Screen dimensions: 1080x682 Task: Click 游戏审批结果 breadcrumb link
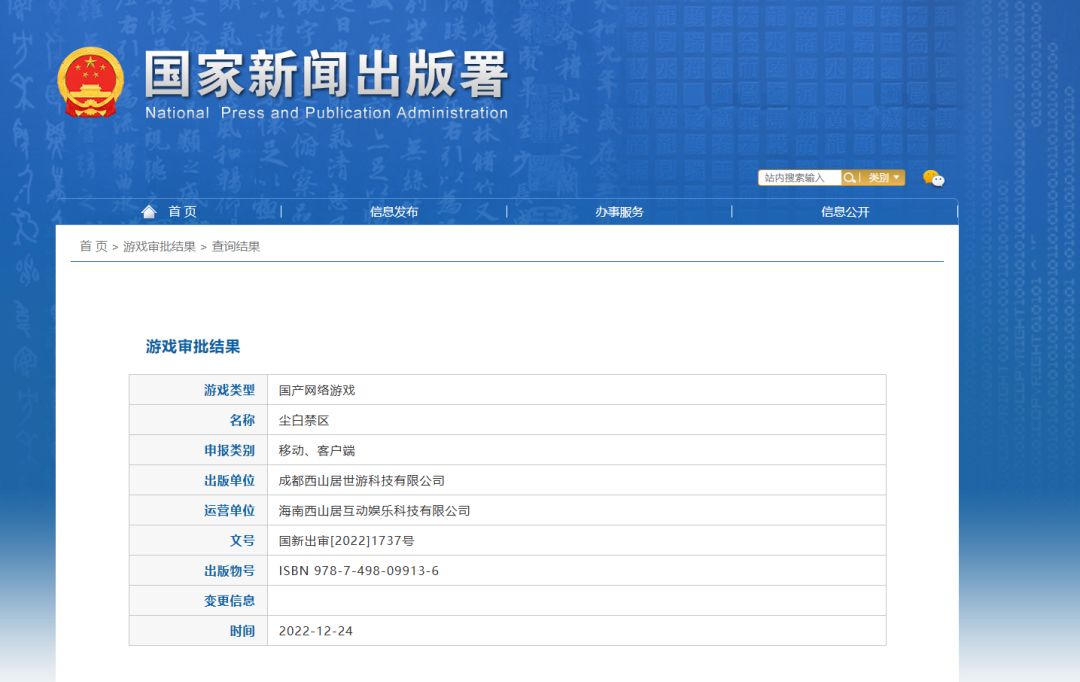[x=159, y=246]
